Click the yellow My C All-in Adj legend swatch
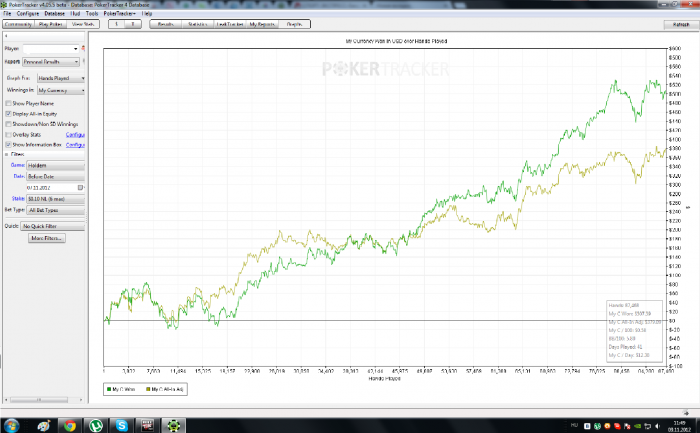 tap(148, 389)
